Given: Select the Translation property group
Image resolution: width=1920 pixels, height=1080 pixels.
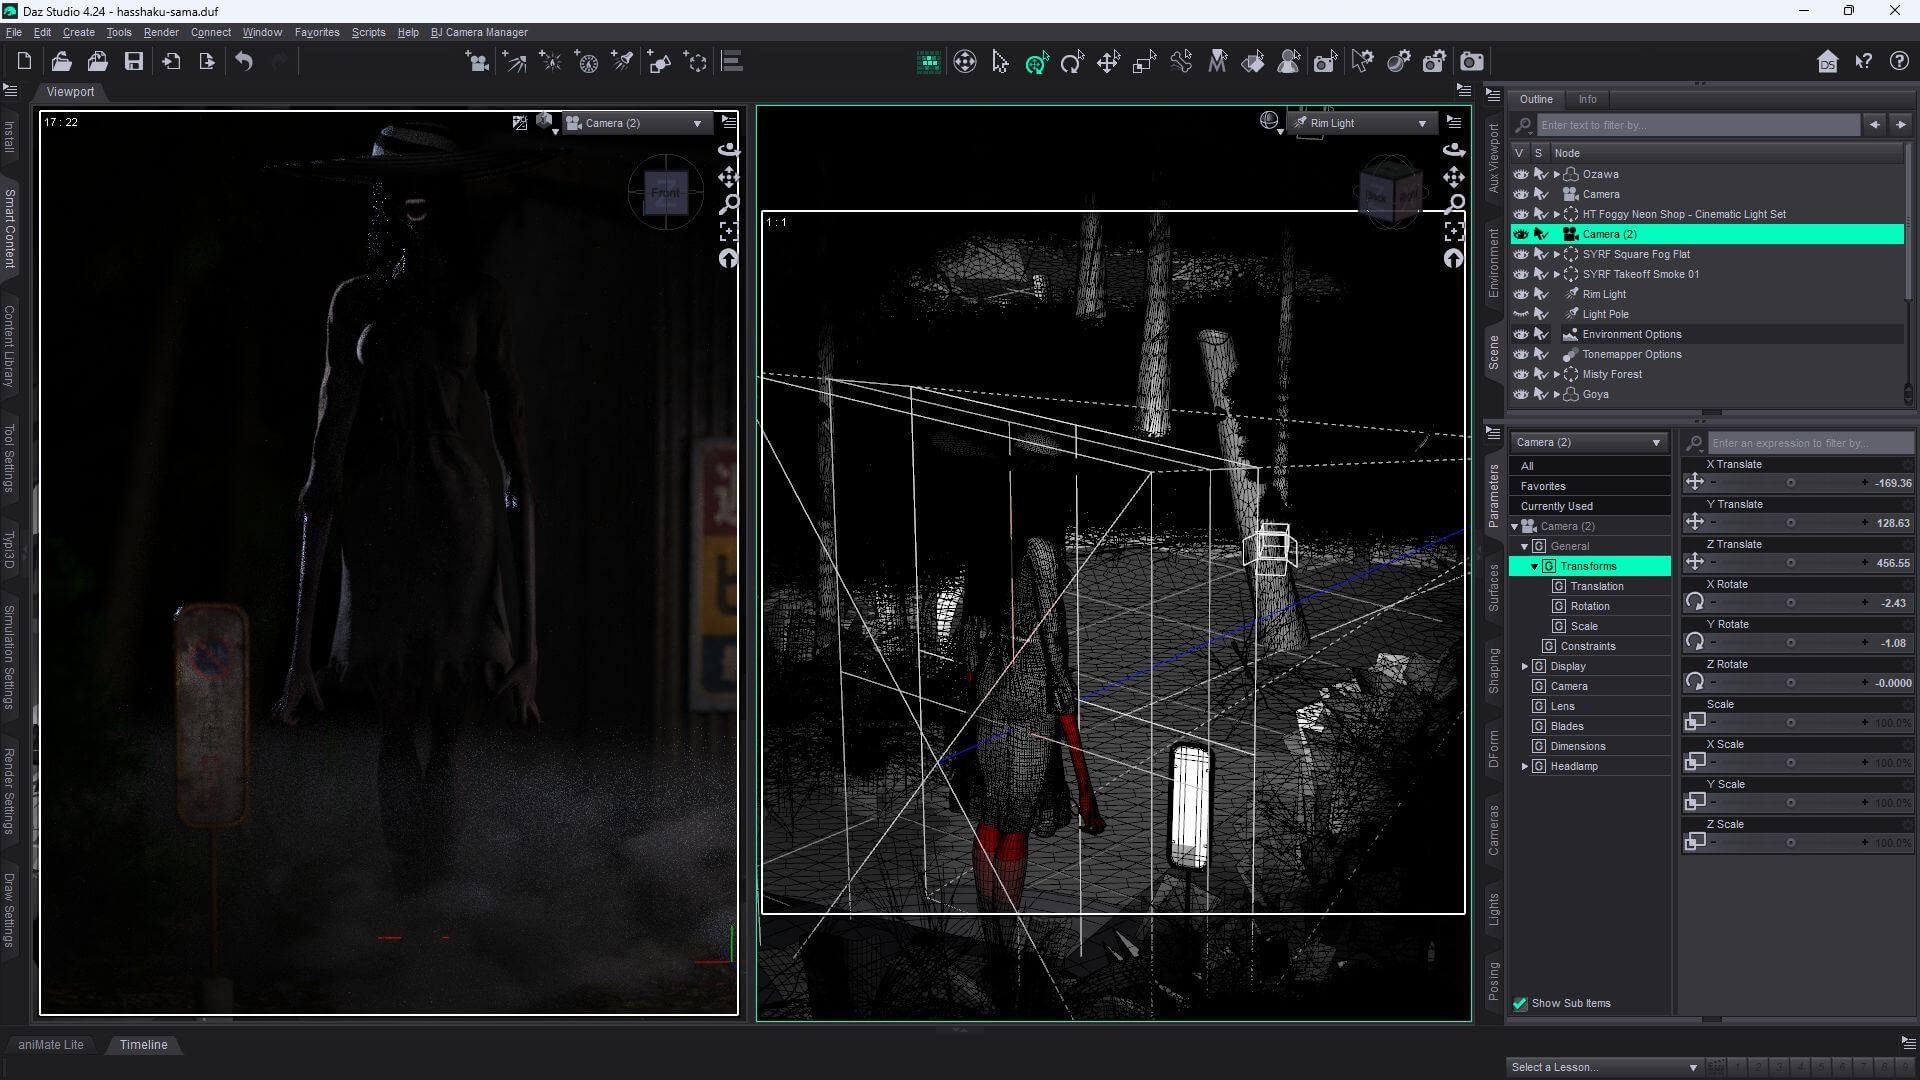Looking at the screenshot, I should pos(1597,586).
